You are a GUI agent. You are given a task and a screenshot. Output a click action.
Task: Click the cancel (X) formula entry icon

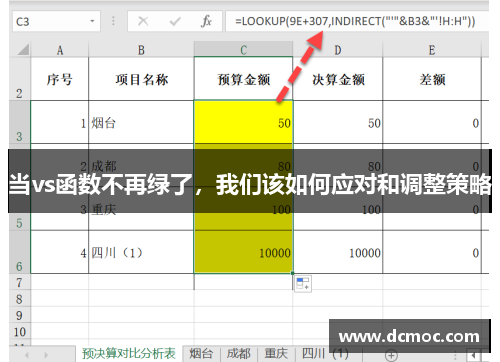(143, 21)
